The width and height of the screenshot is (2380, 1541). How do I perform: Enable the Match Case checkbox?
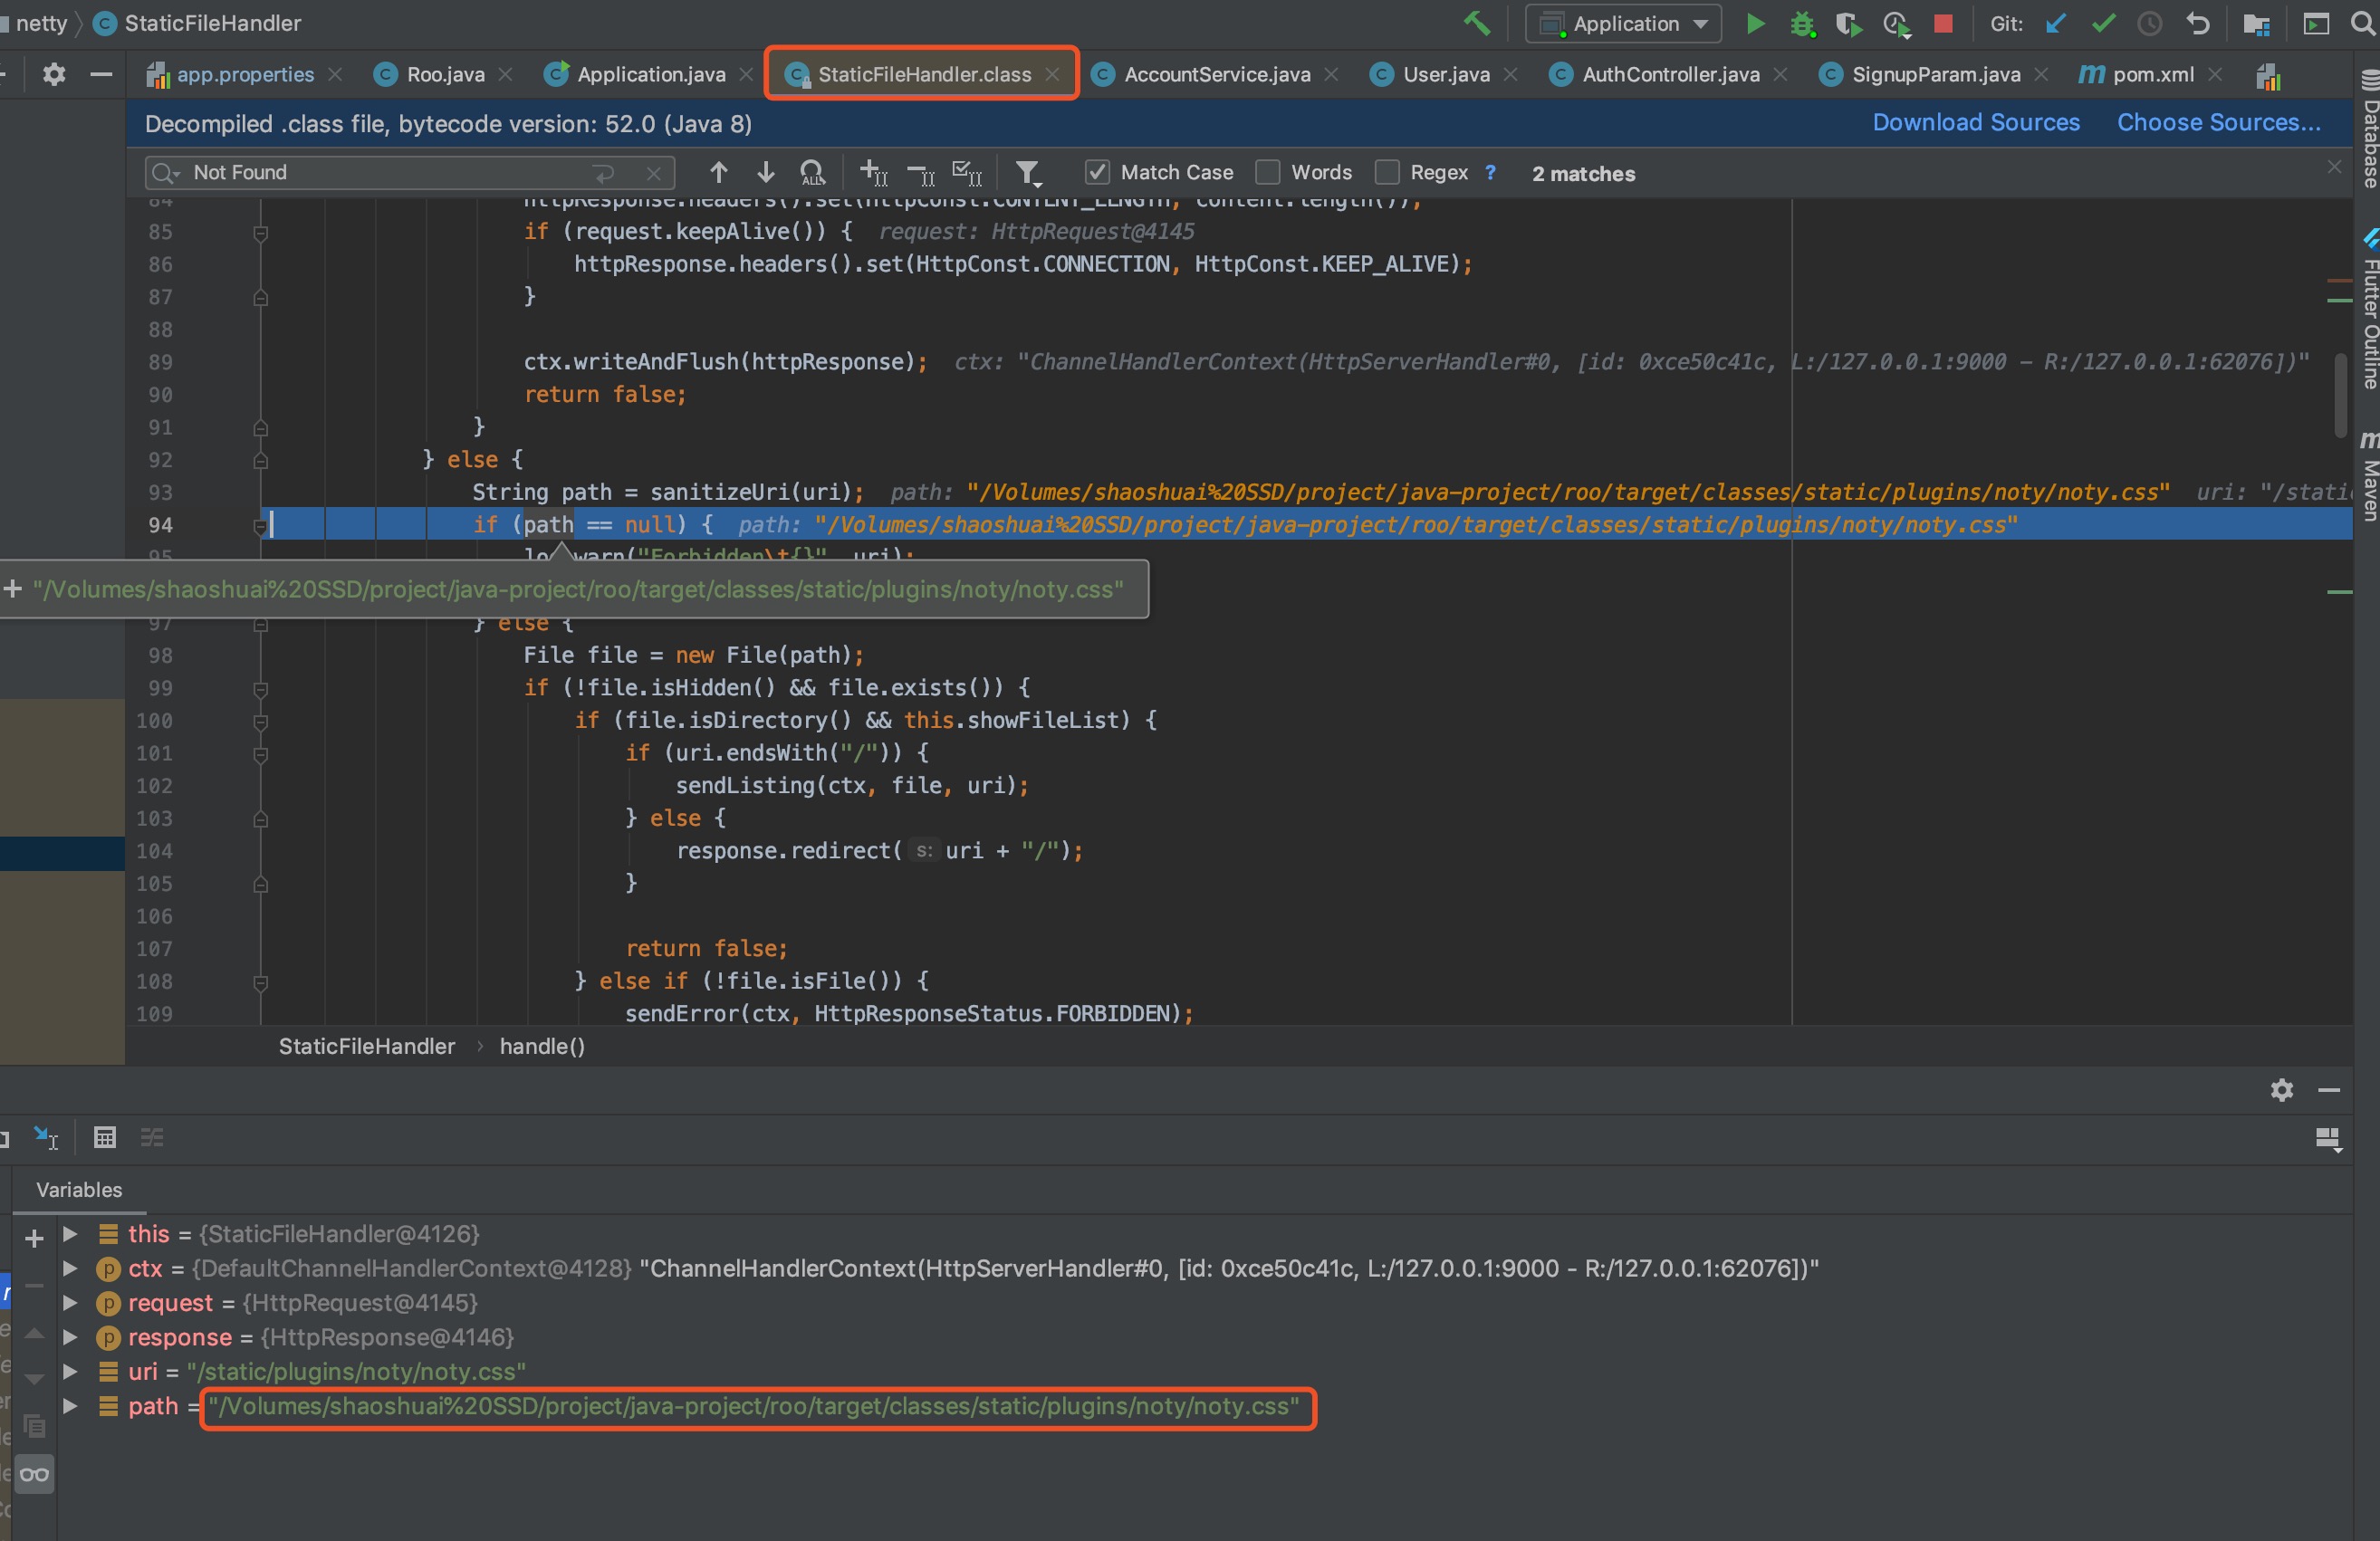click(1097, 172)
